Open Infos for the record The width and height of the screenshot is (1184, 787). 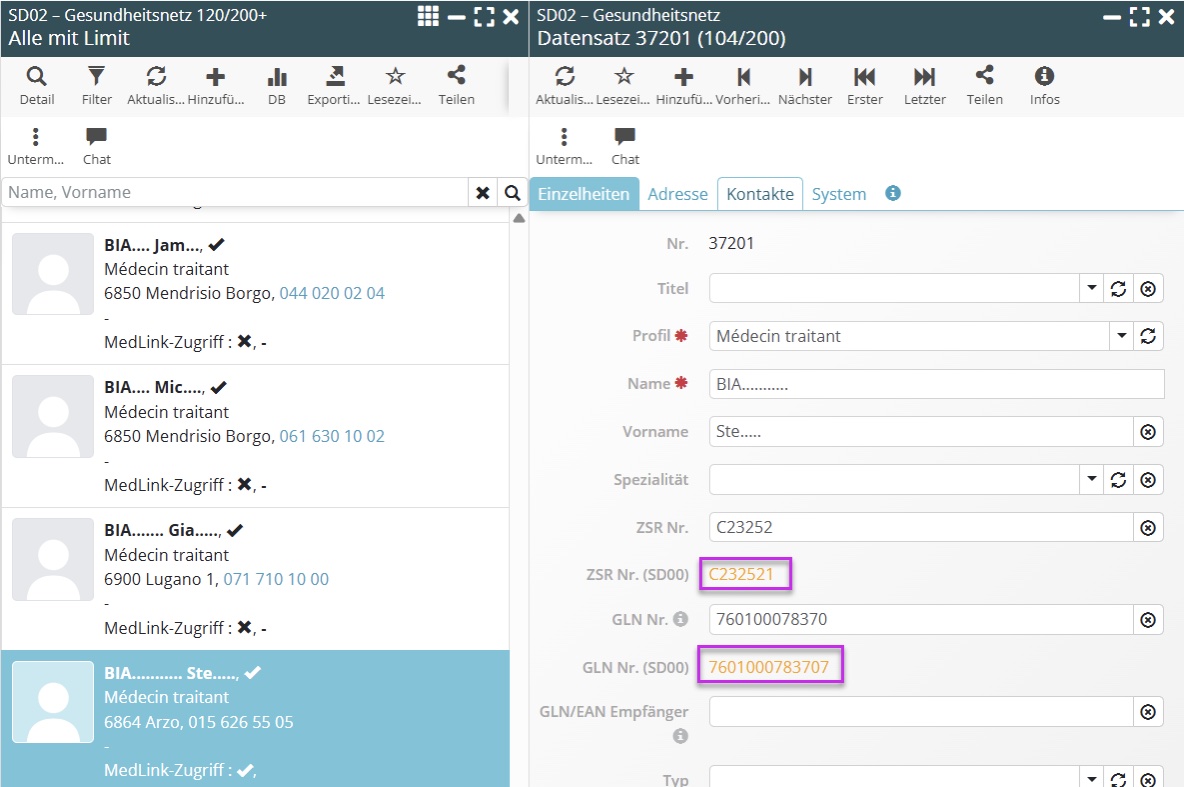pos(1044,86)
